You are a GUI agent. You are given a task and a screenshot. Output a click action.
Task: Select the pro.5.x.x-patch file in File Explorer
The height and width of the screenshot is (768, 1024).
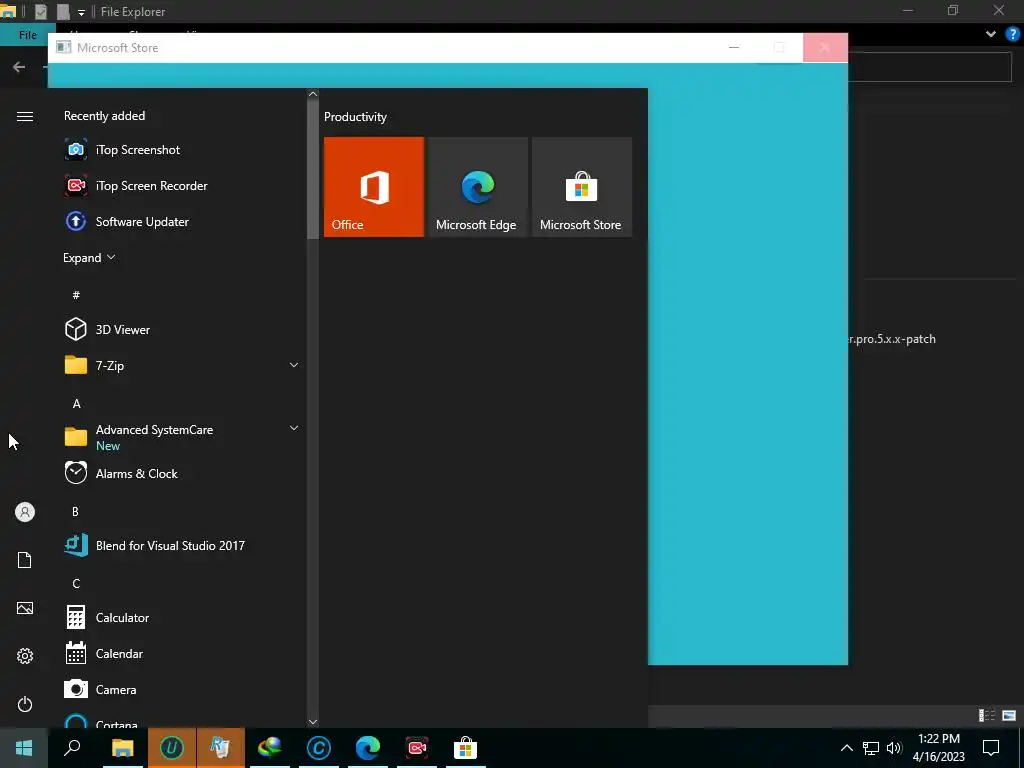click(x=892, y=339)
